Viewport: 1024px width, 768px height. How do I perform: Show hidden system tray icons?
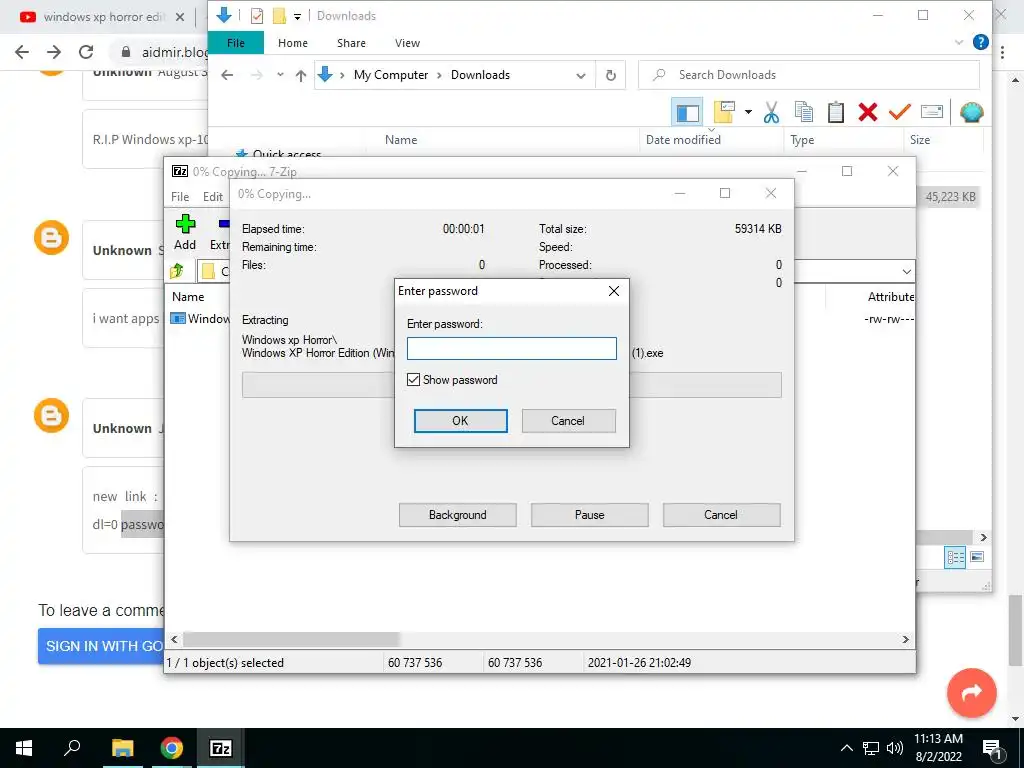tap(846, 748)
